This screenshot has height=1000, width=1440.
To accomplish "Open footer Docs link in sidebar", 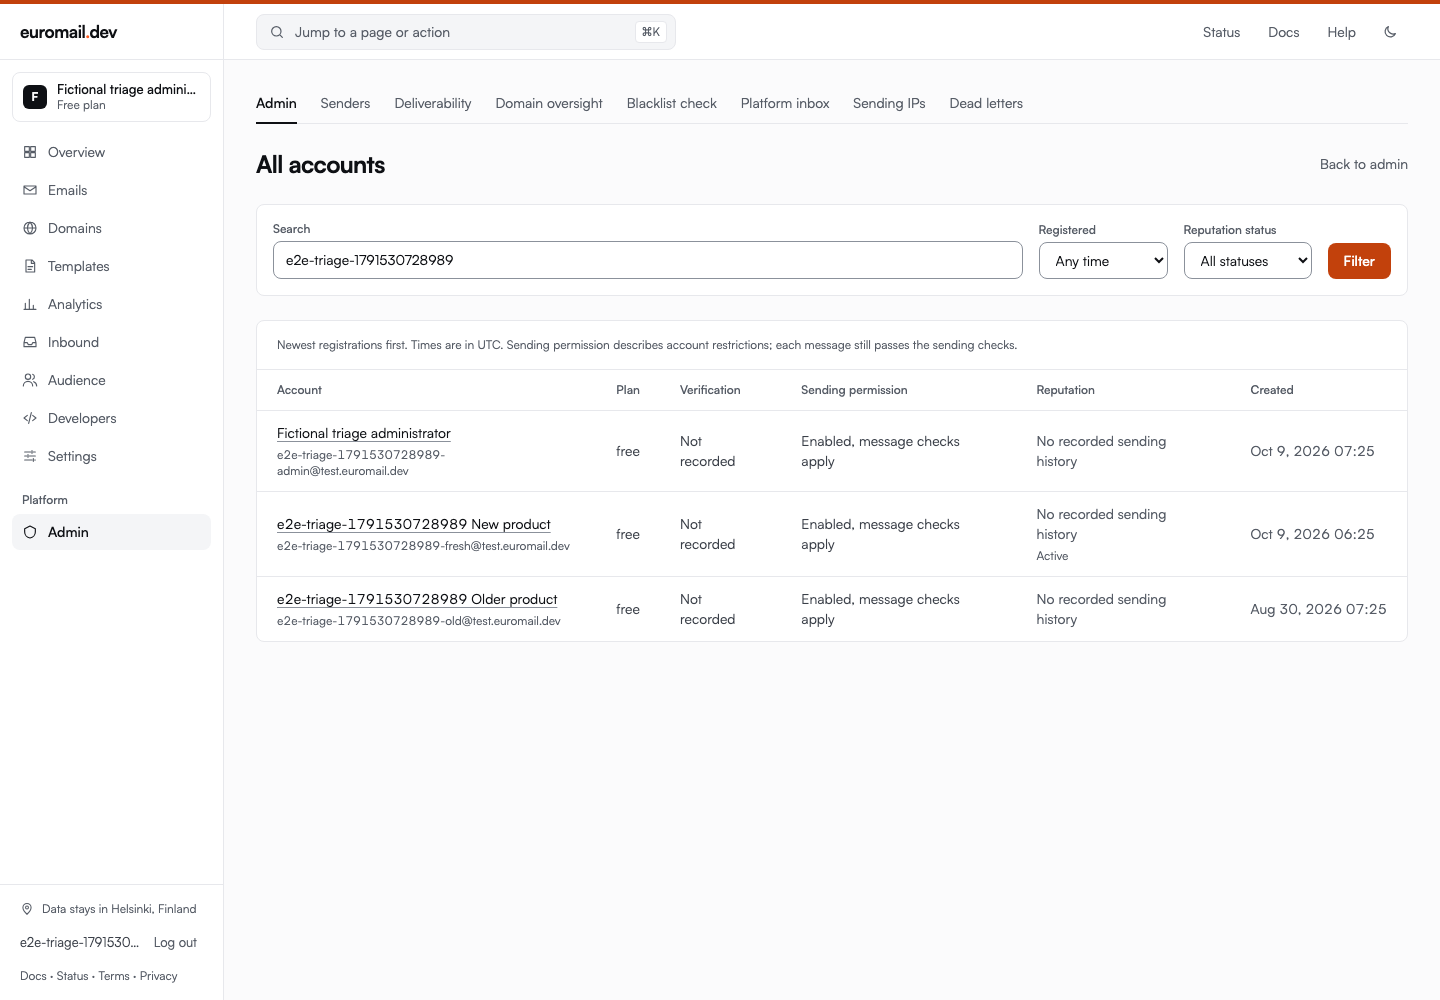I will coord(33,976).
